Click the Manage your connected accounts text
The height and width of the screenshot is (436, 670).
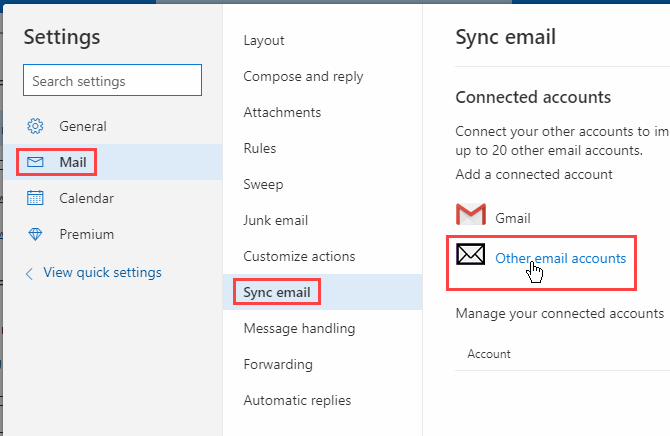[x=560, y=314]
